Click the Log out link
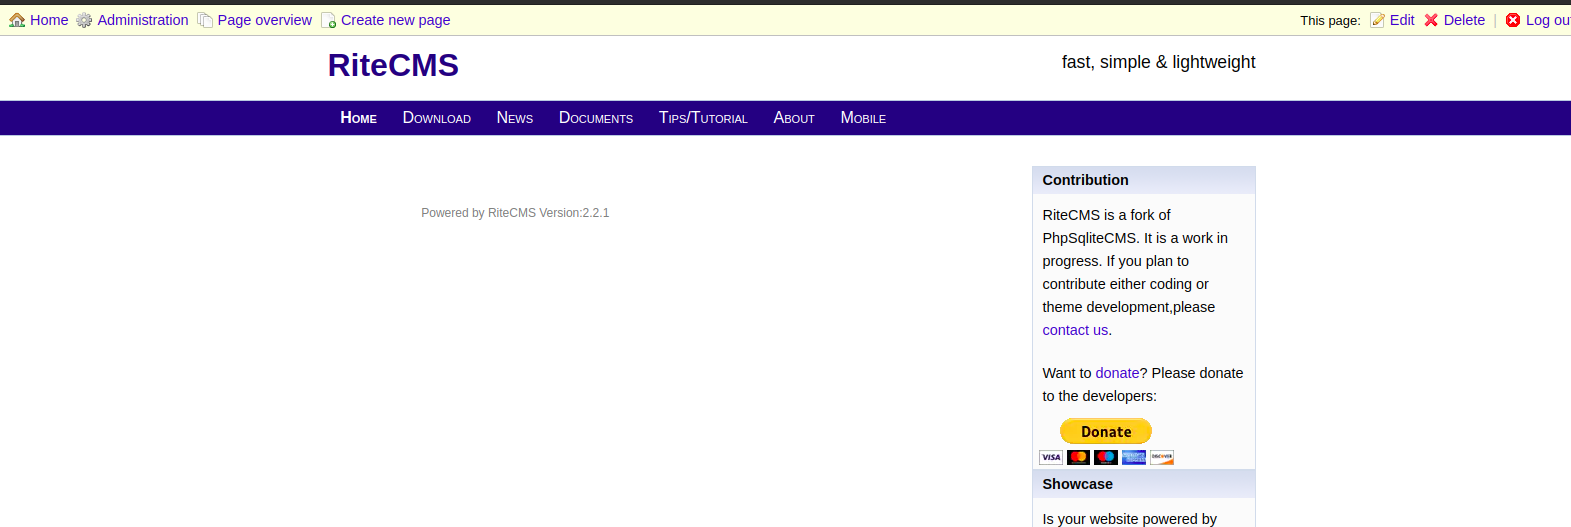 (x=1548, y=20)
